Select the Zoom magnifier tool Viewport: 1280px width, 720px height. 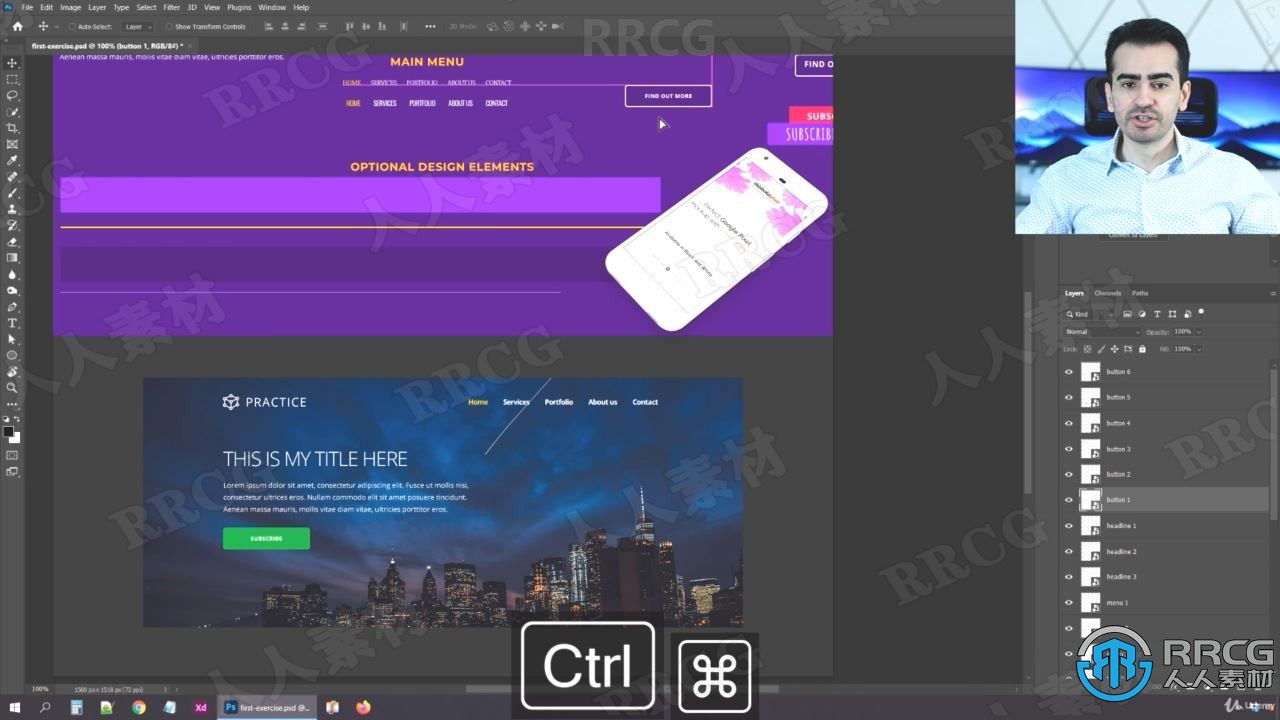pos(13,387)
